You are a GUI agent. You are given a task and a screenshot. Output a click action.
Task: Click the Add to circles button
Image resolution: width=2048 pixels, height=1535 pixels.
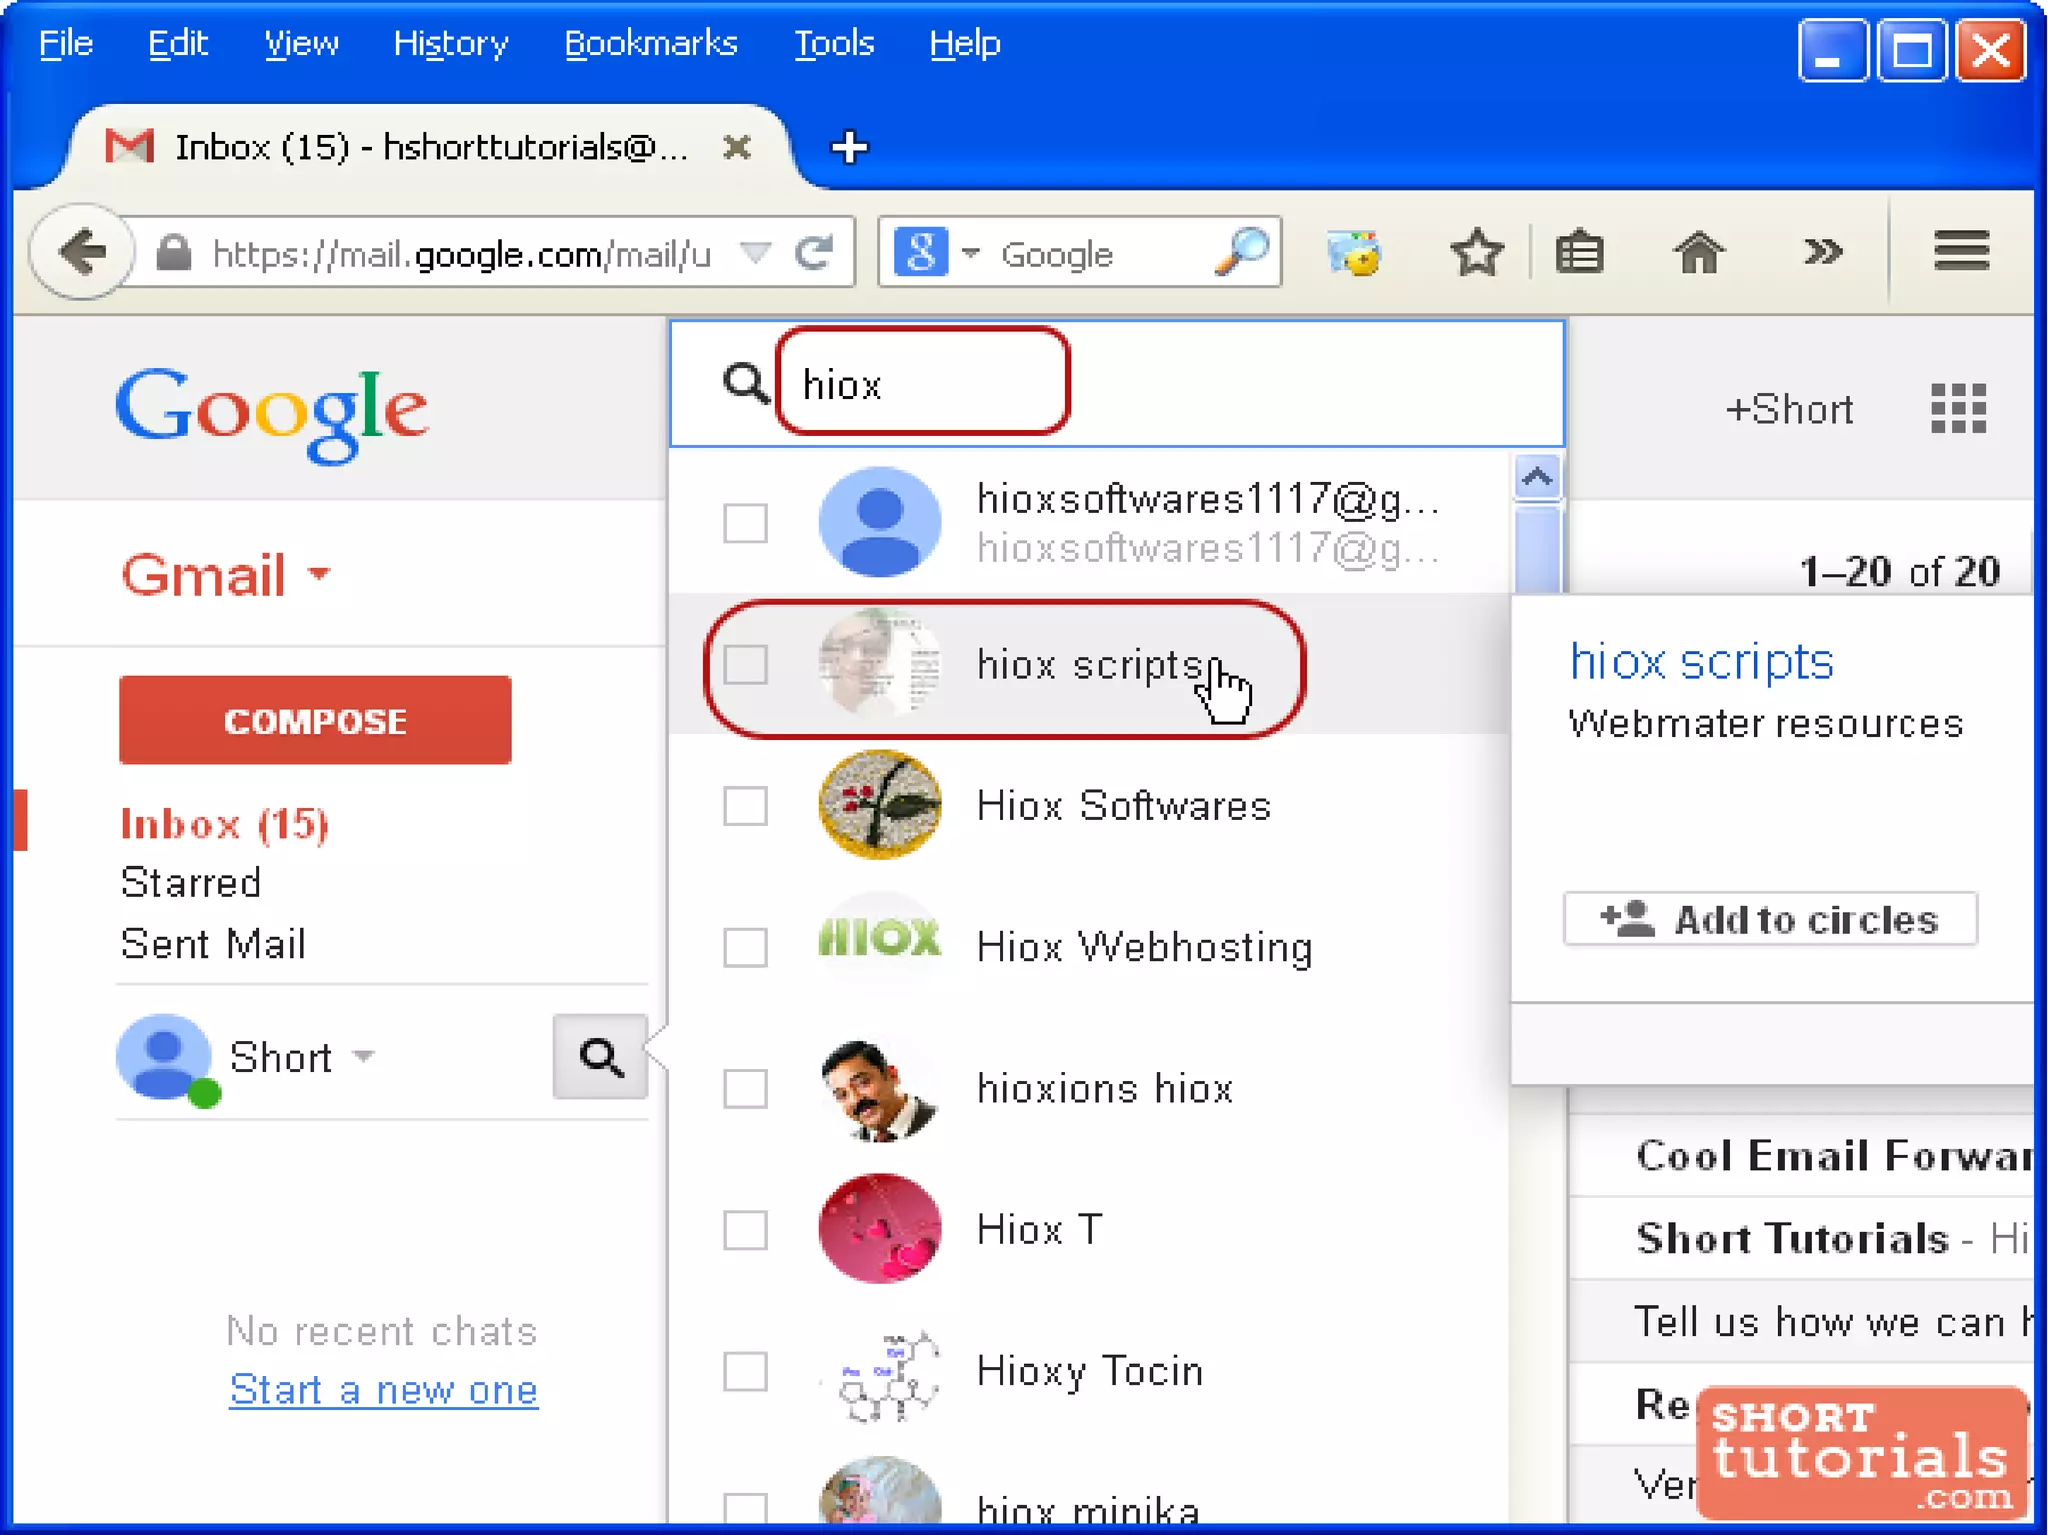click(1770, 919)
